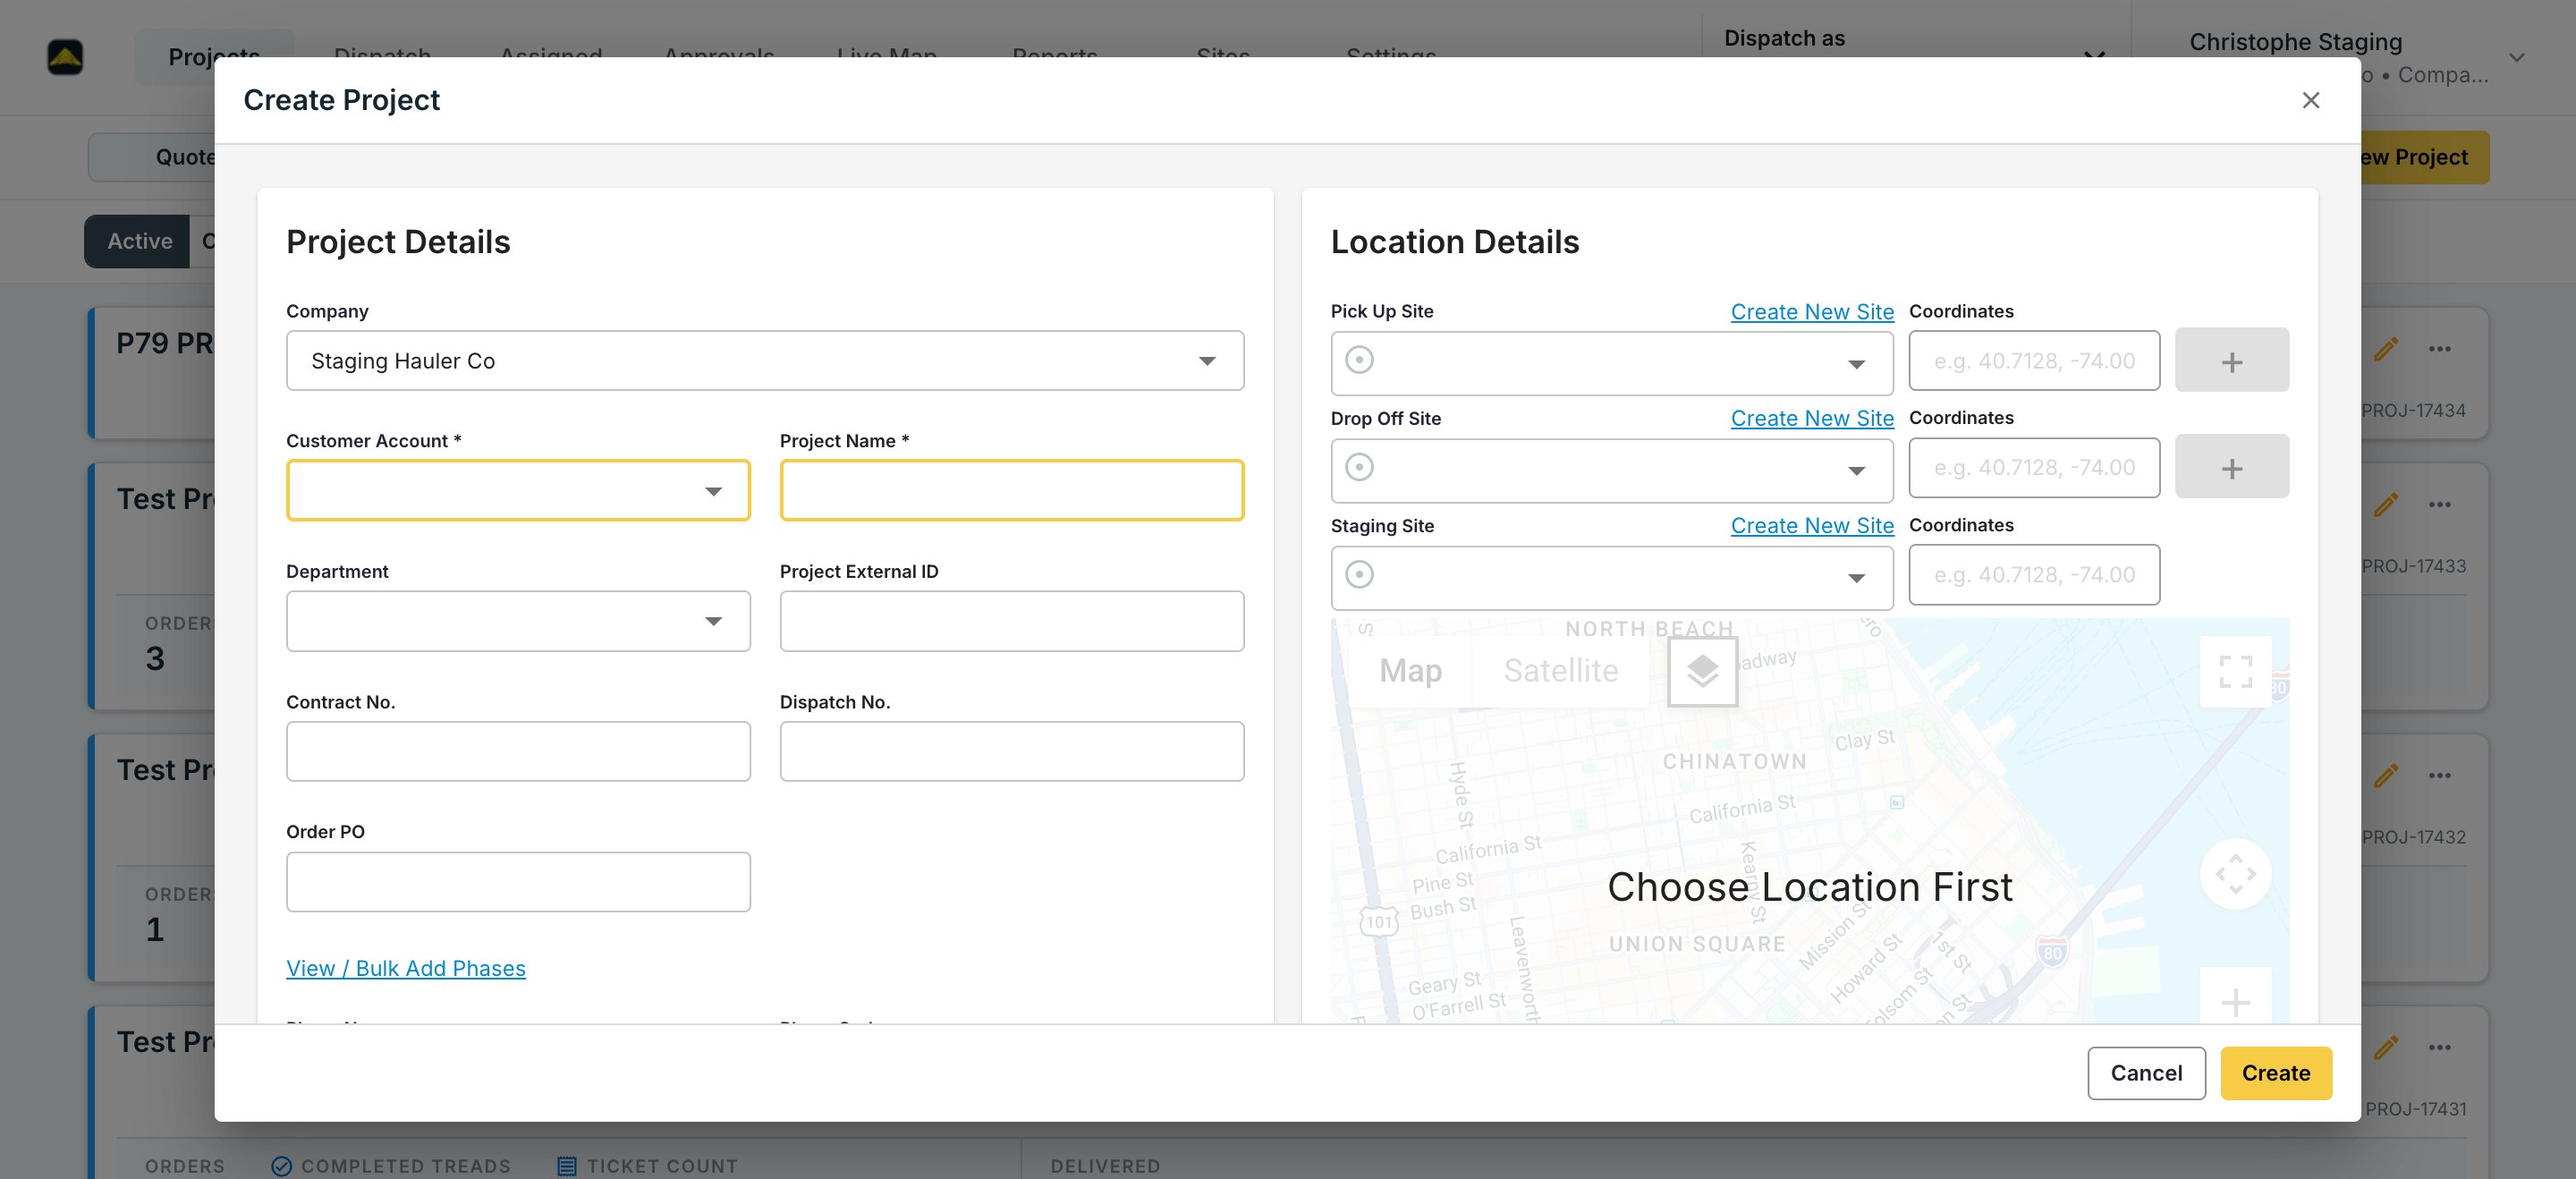
Task: Click the New Project button behind dialog
Action: click(x=2423, y=157)
